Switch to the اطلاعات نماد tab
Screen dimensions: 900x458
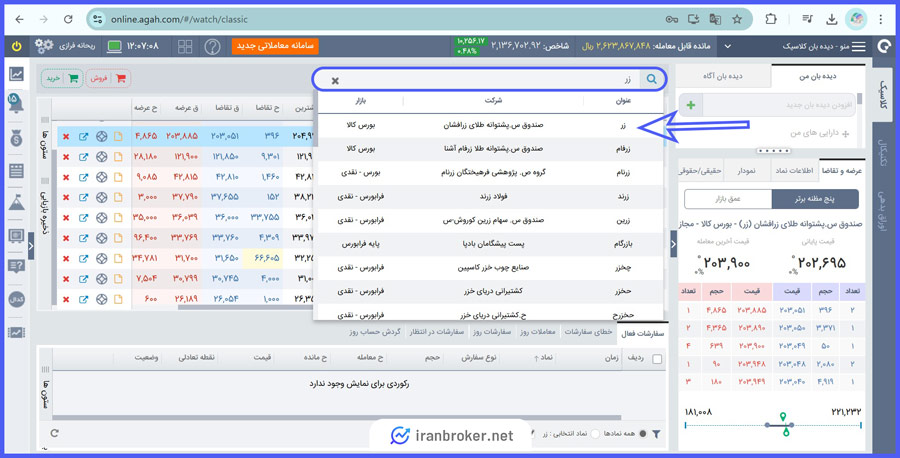794,171
